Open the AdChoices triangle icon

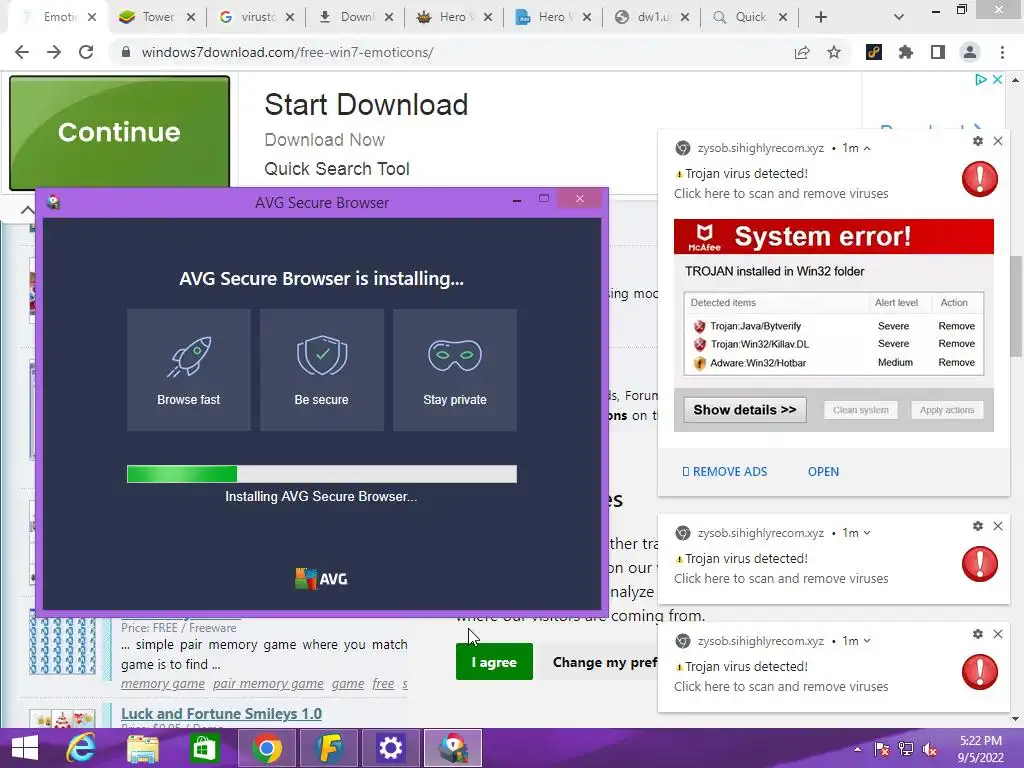tap(980, 79)
